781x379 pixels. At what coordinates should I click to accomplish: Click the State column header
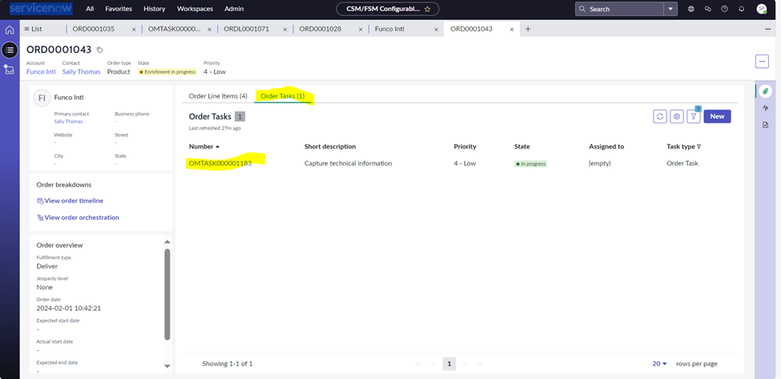[522, 147]
